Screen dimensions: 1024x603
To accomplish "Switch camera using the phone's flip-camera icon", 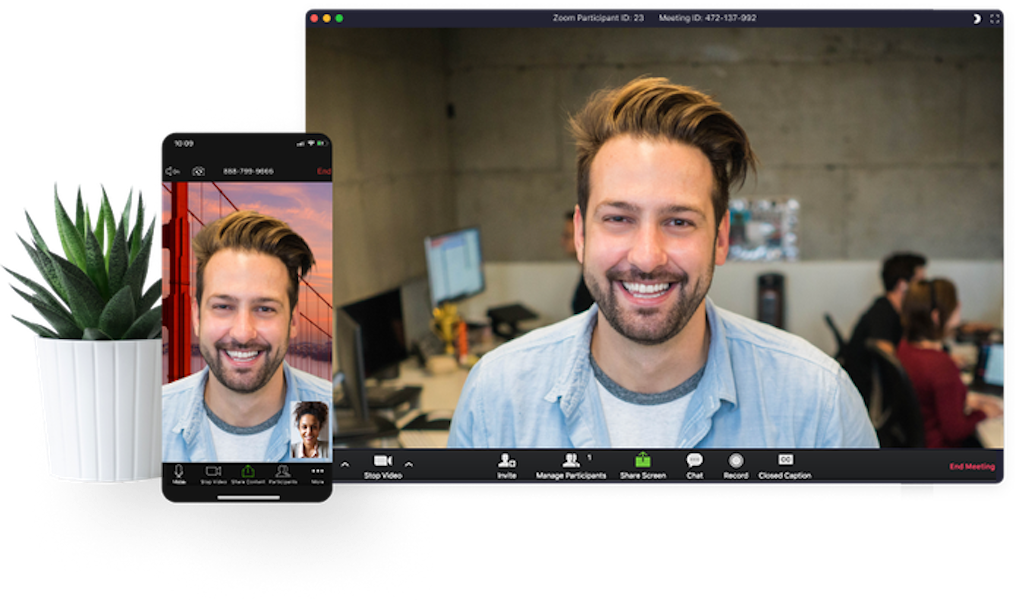I will tap(198, 171).
